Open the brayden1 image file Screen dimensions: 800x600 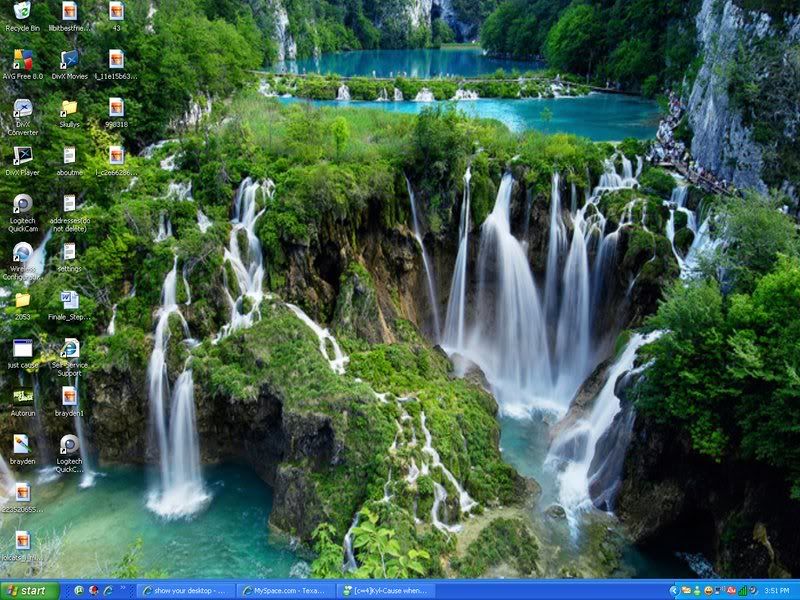click(x=69, y=397)
